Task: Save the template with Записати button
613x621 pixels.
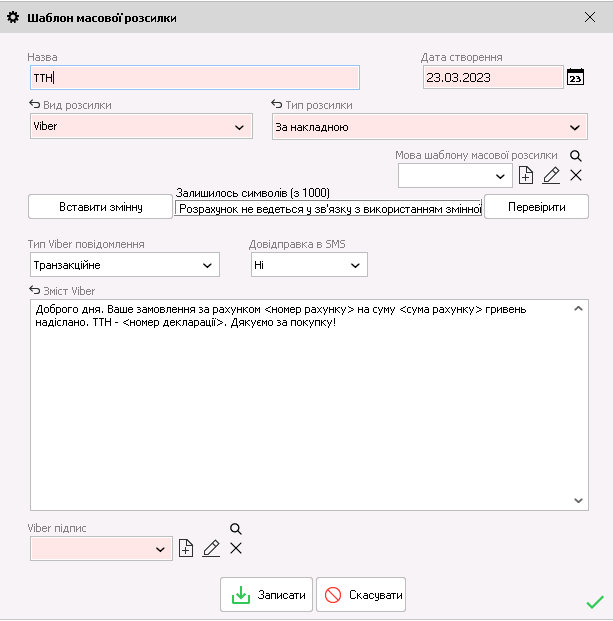Action: 267,595
